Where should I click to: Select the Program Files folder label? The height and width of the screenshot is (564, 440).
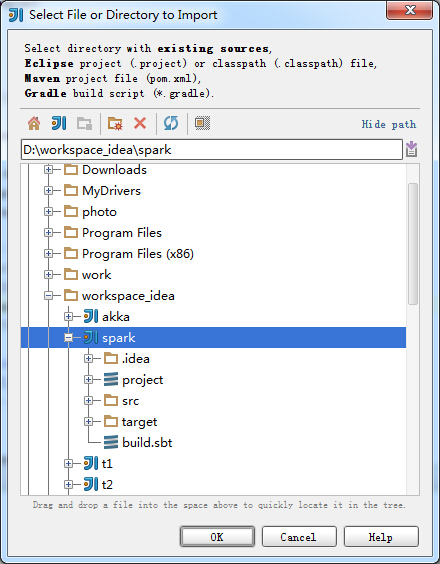click(x=122, y=233)
